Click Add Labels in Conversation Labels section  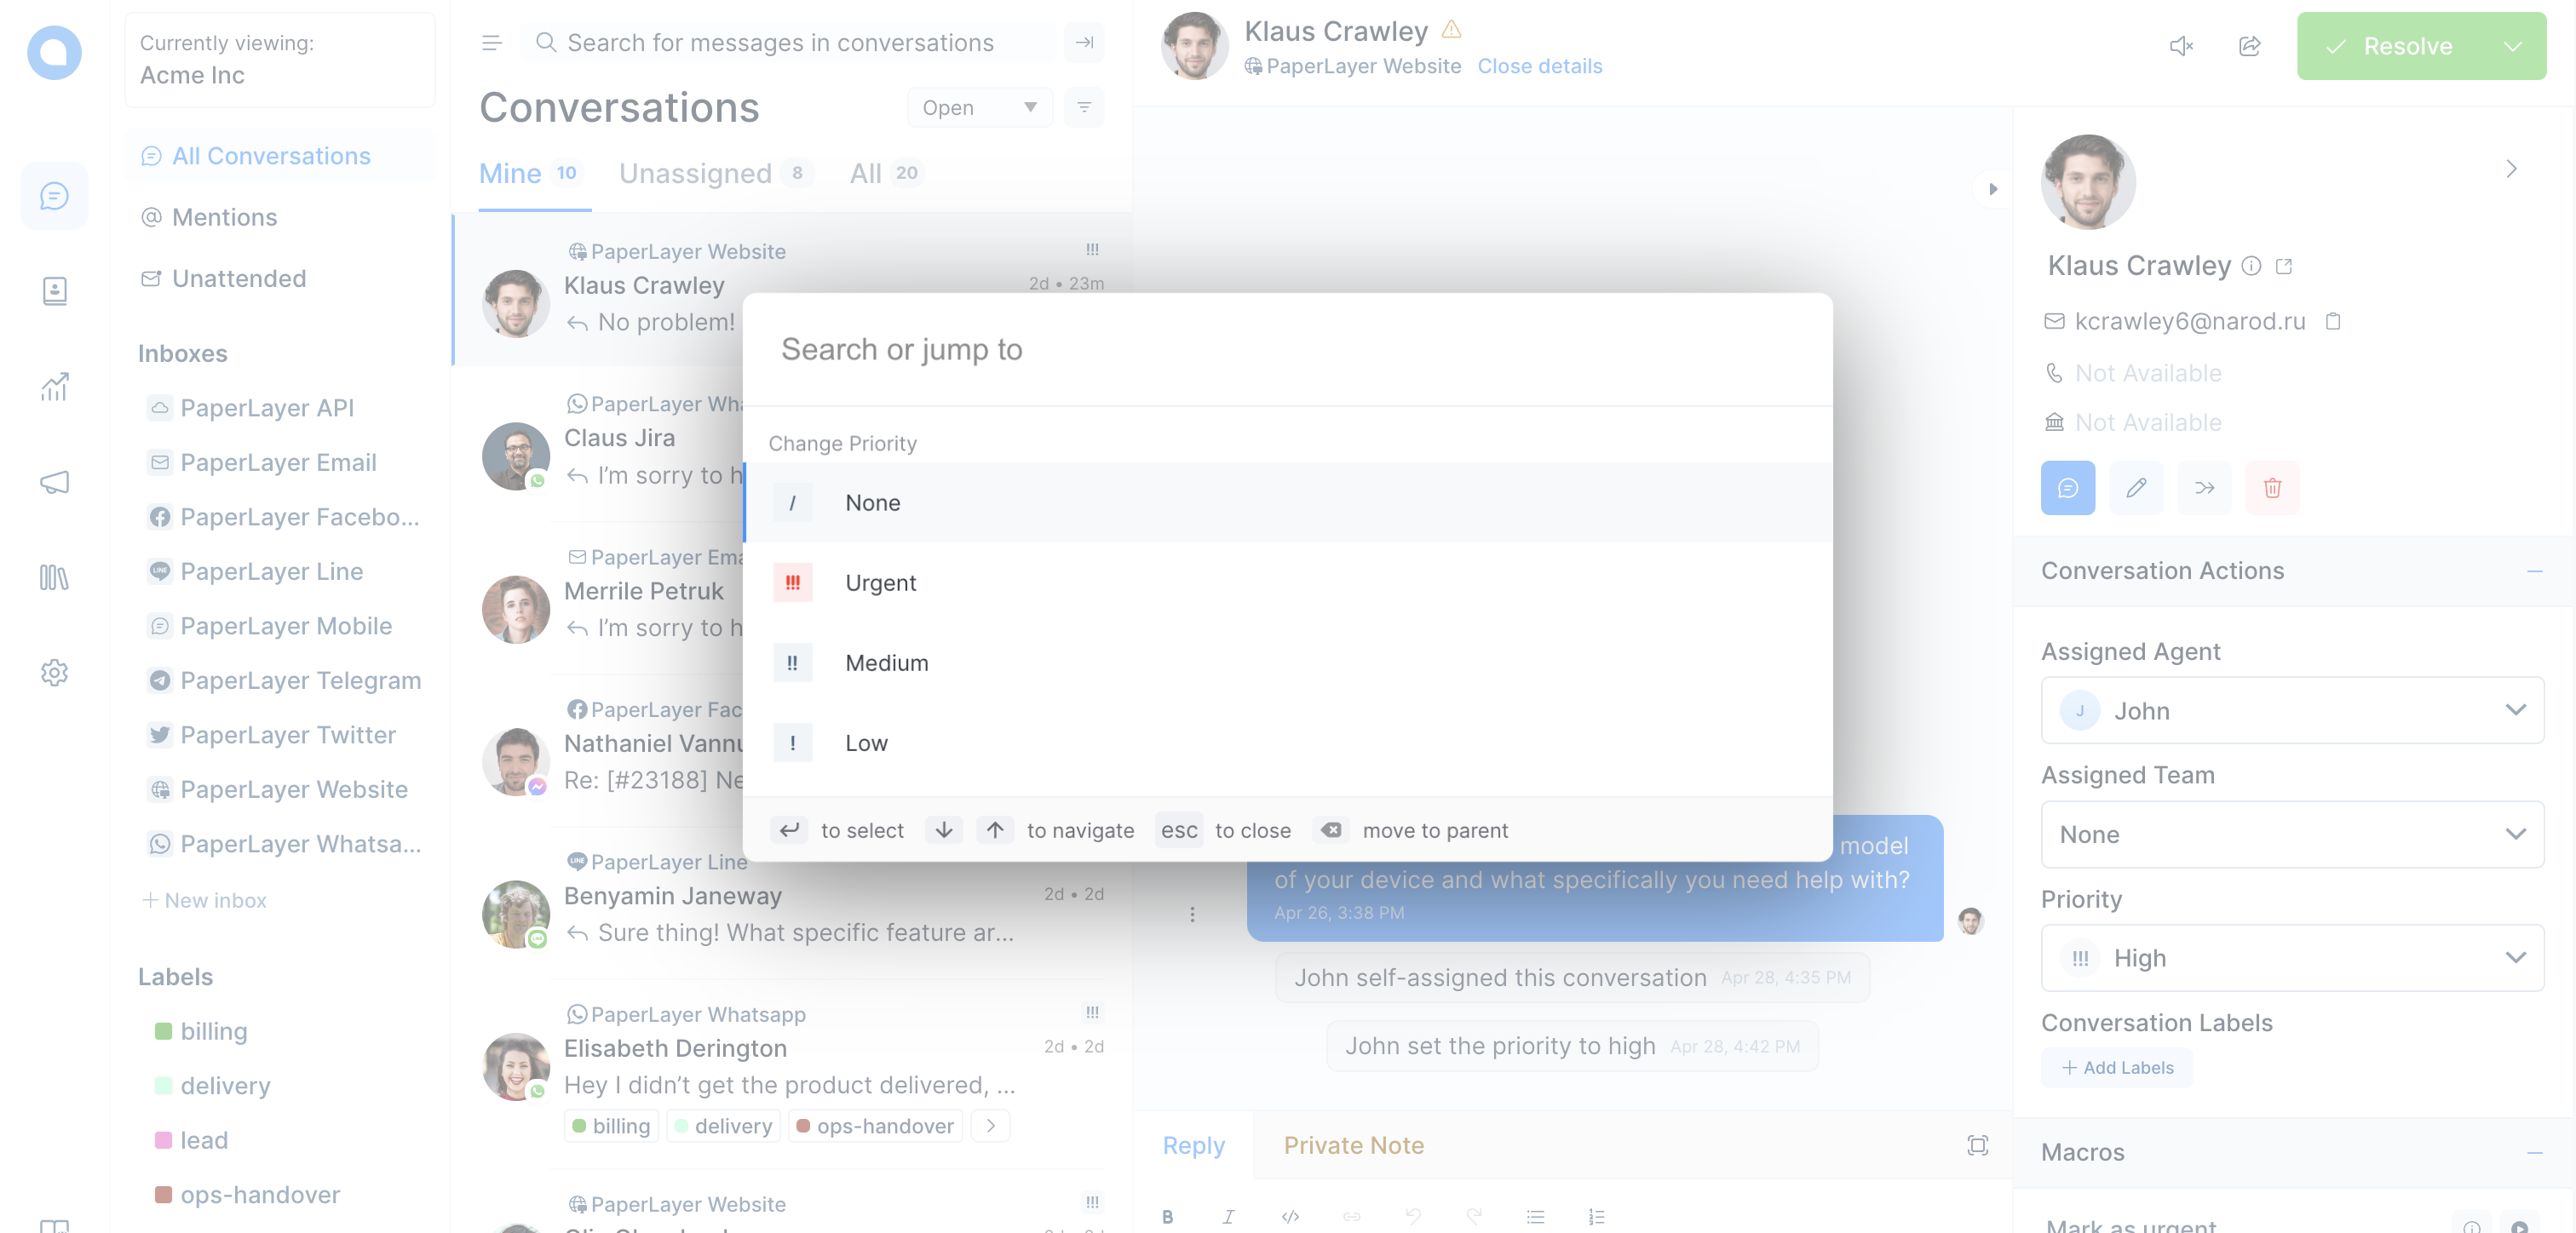coord(2119,1069)
